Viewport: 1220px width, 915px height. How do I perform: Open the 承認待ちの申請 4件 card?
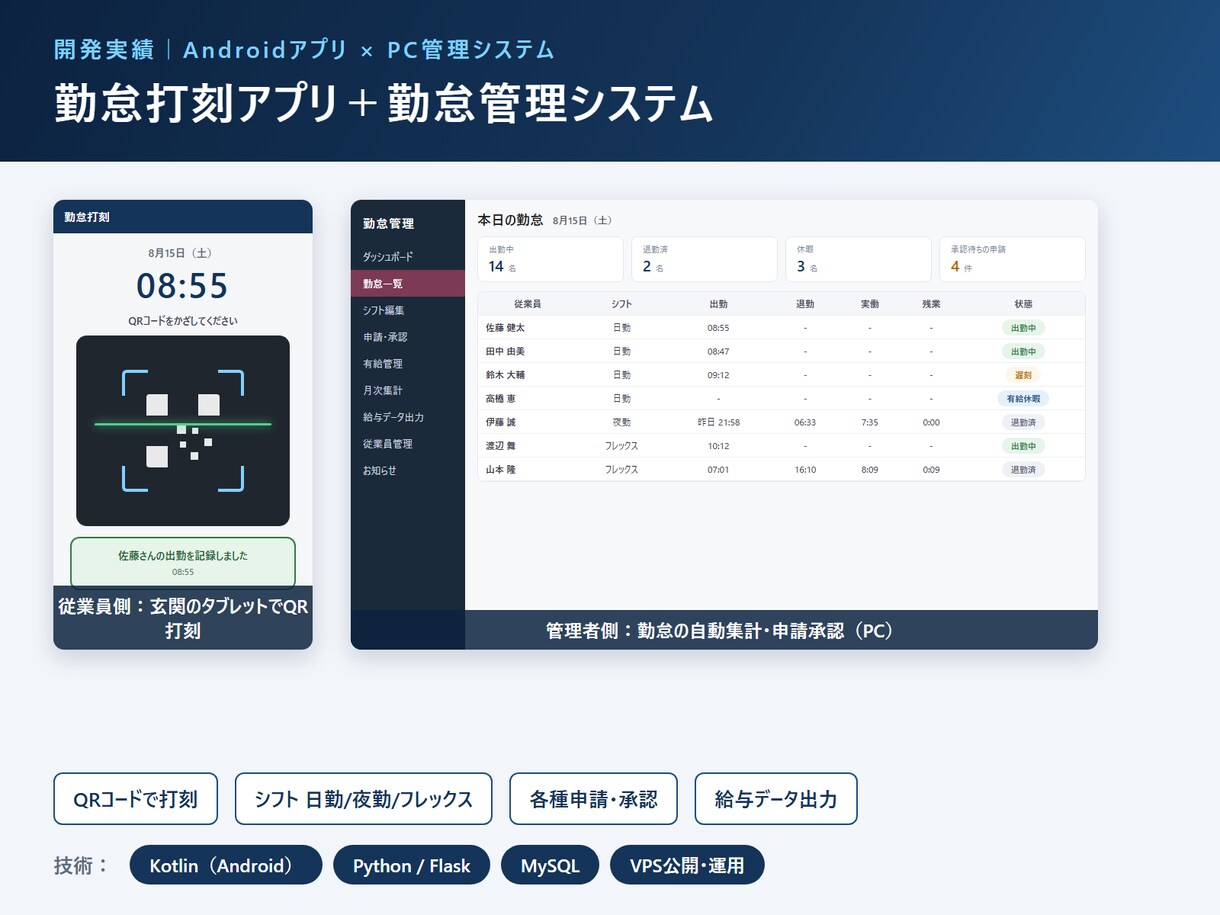coord(1012,259)
